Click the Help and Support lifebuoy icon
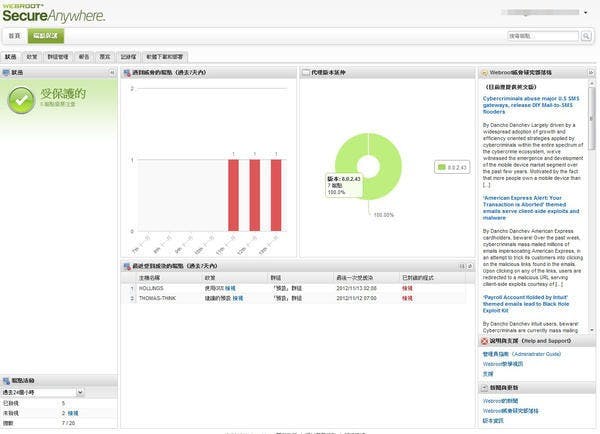 tap(484, 341)
